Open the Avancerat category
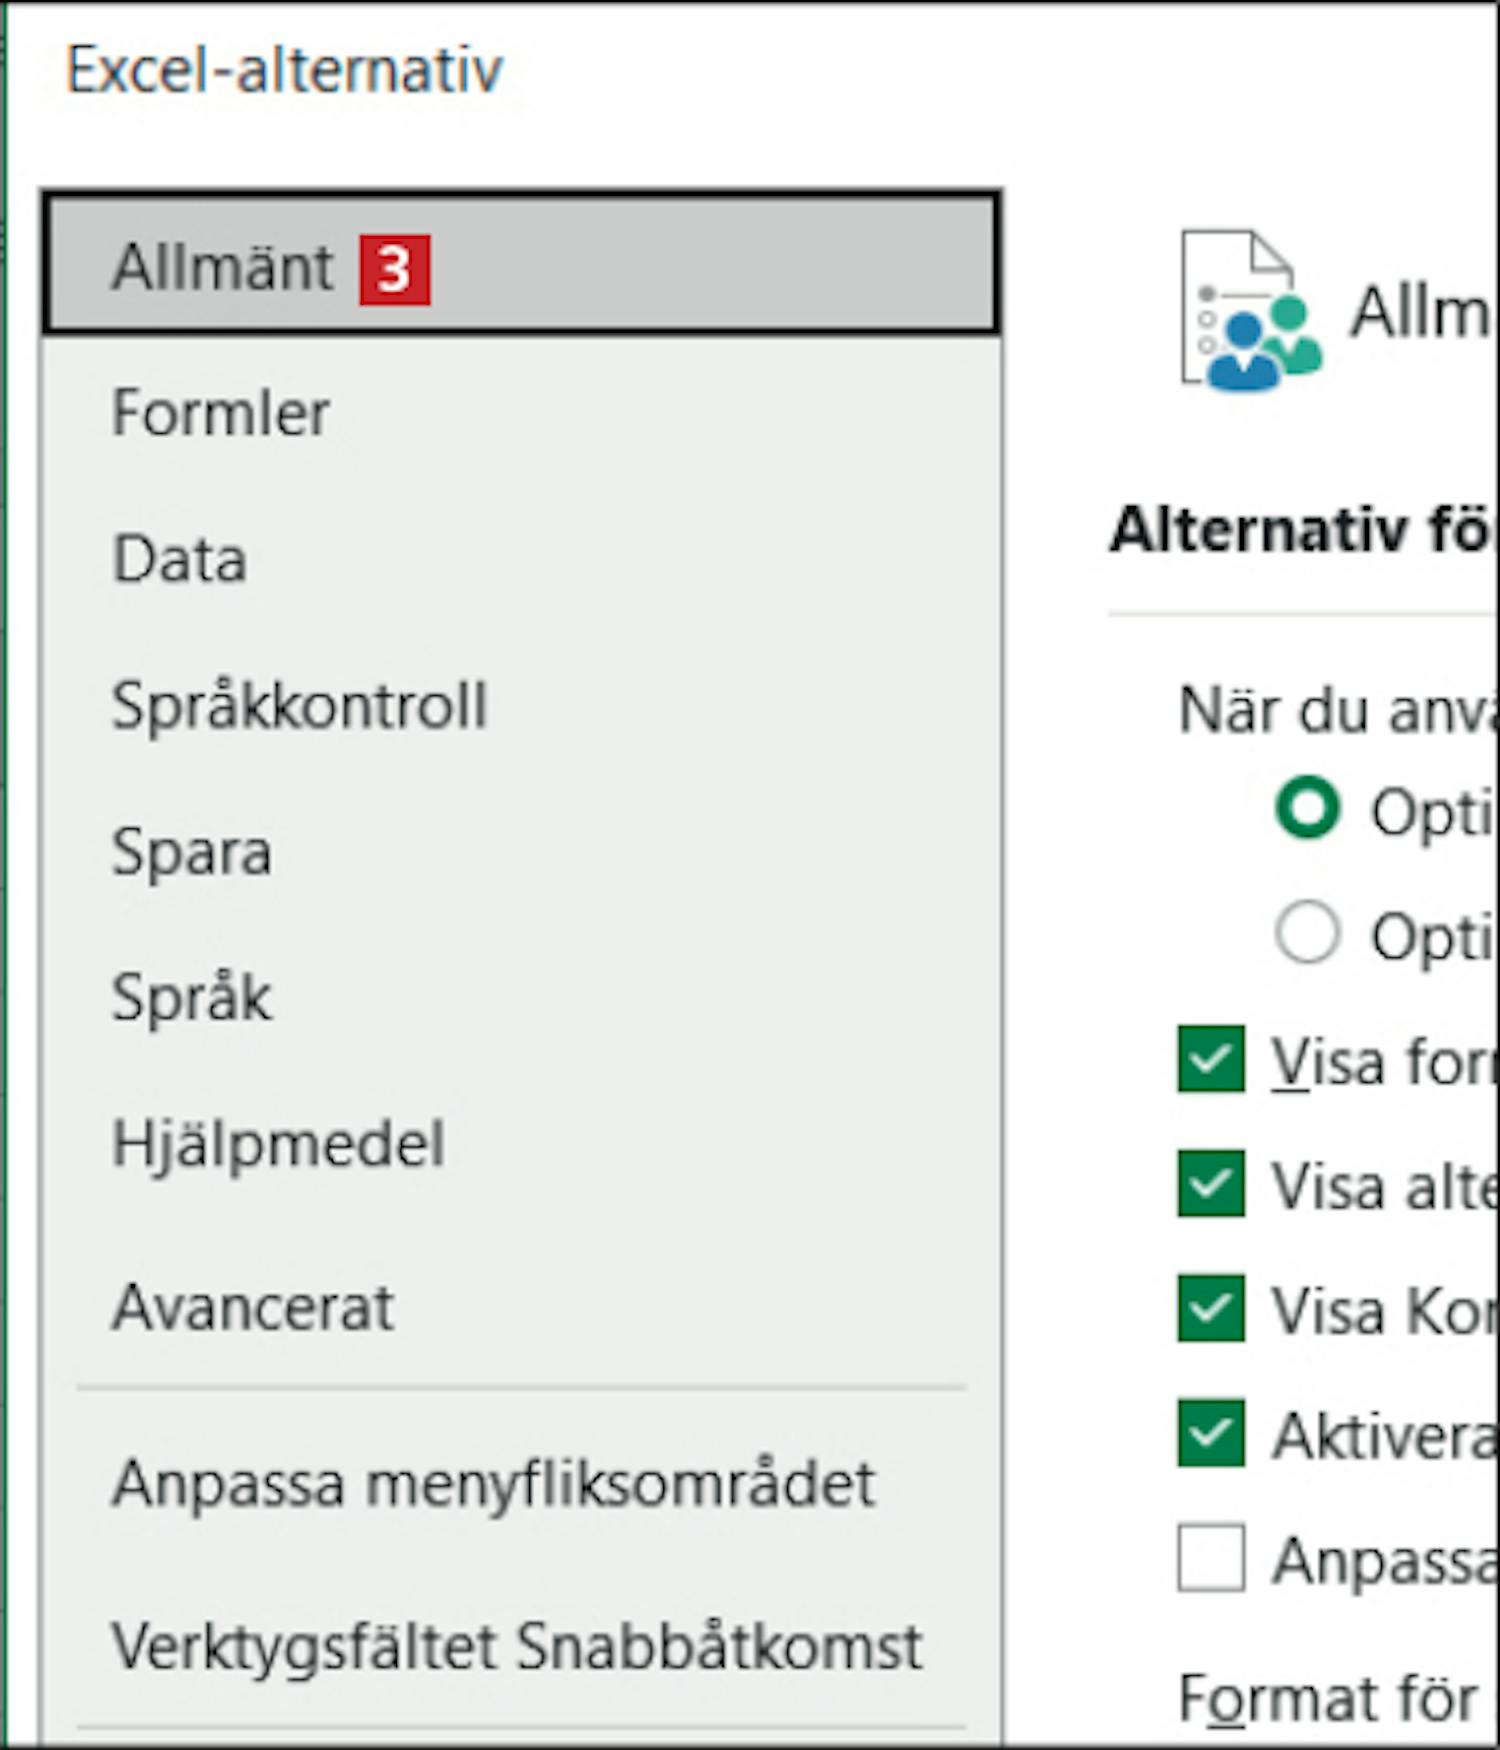 [x=253, y=1307]
